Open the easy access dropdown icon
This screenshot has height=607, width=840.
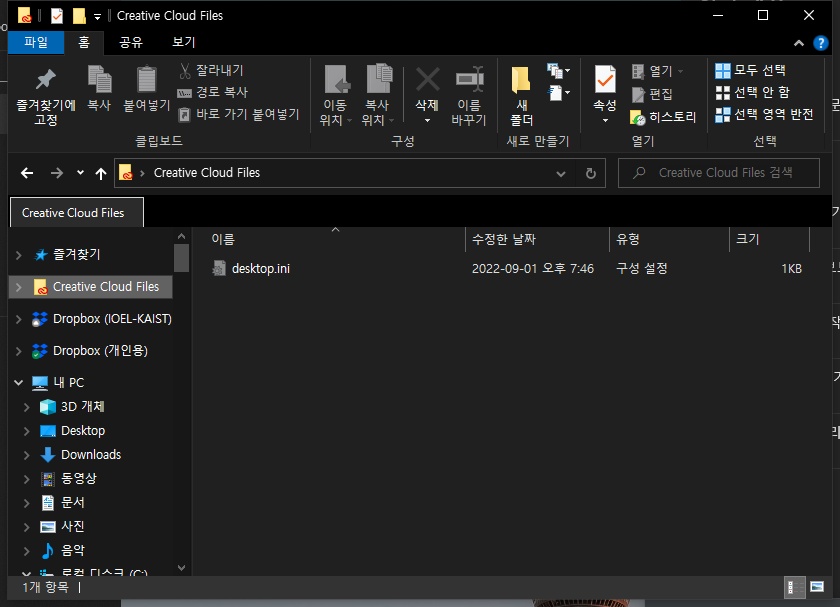point(558,93)
